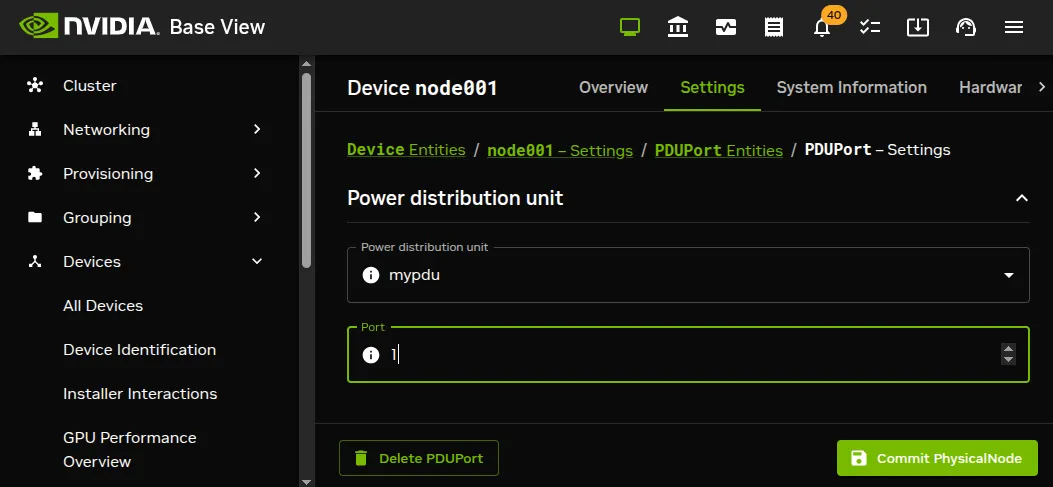Open the checklist tasks icon

click(870, 27)
